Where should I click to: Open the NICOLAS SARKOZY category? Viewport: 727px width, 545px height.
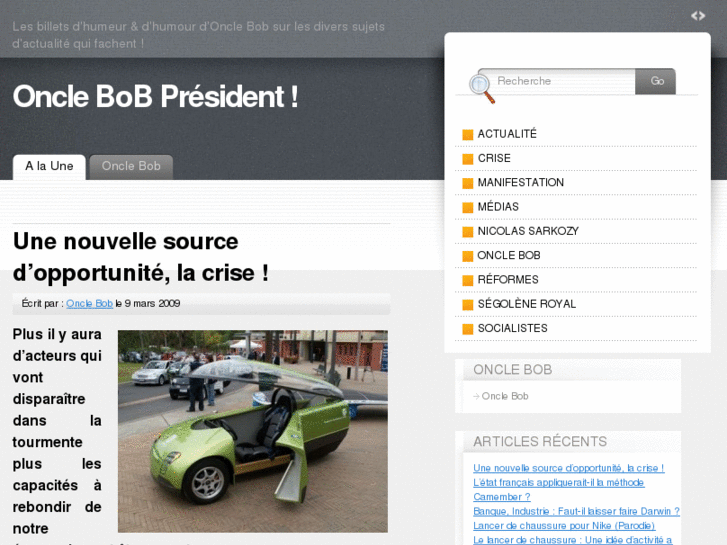(528, 231)
